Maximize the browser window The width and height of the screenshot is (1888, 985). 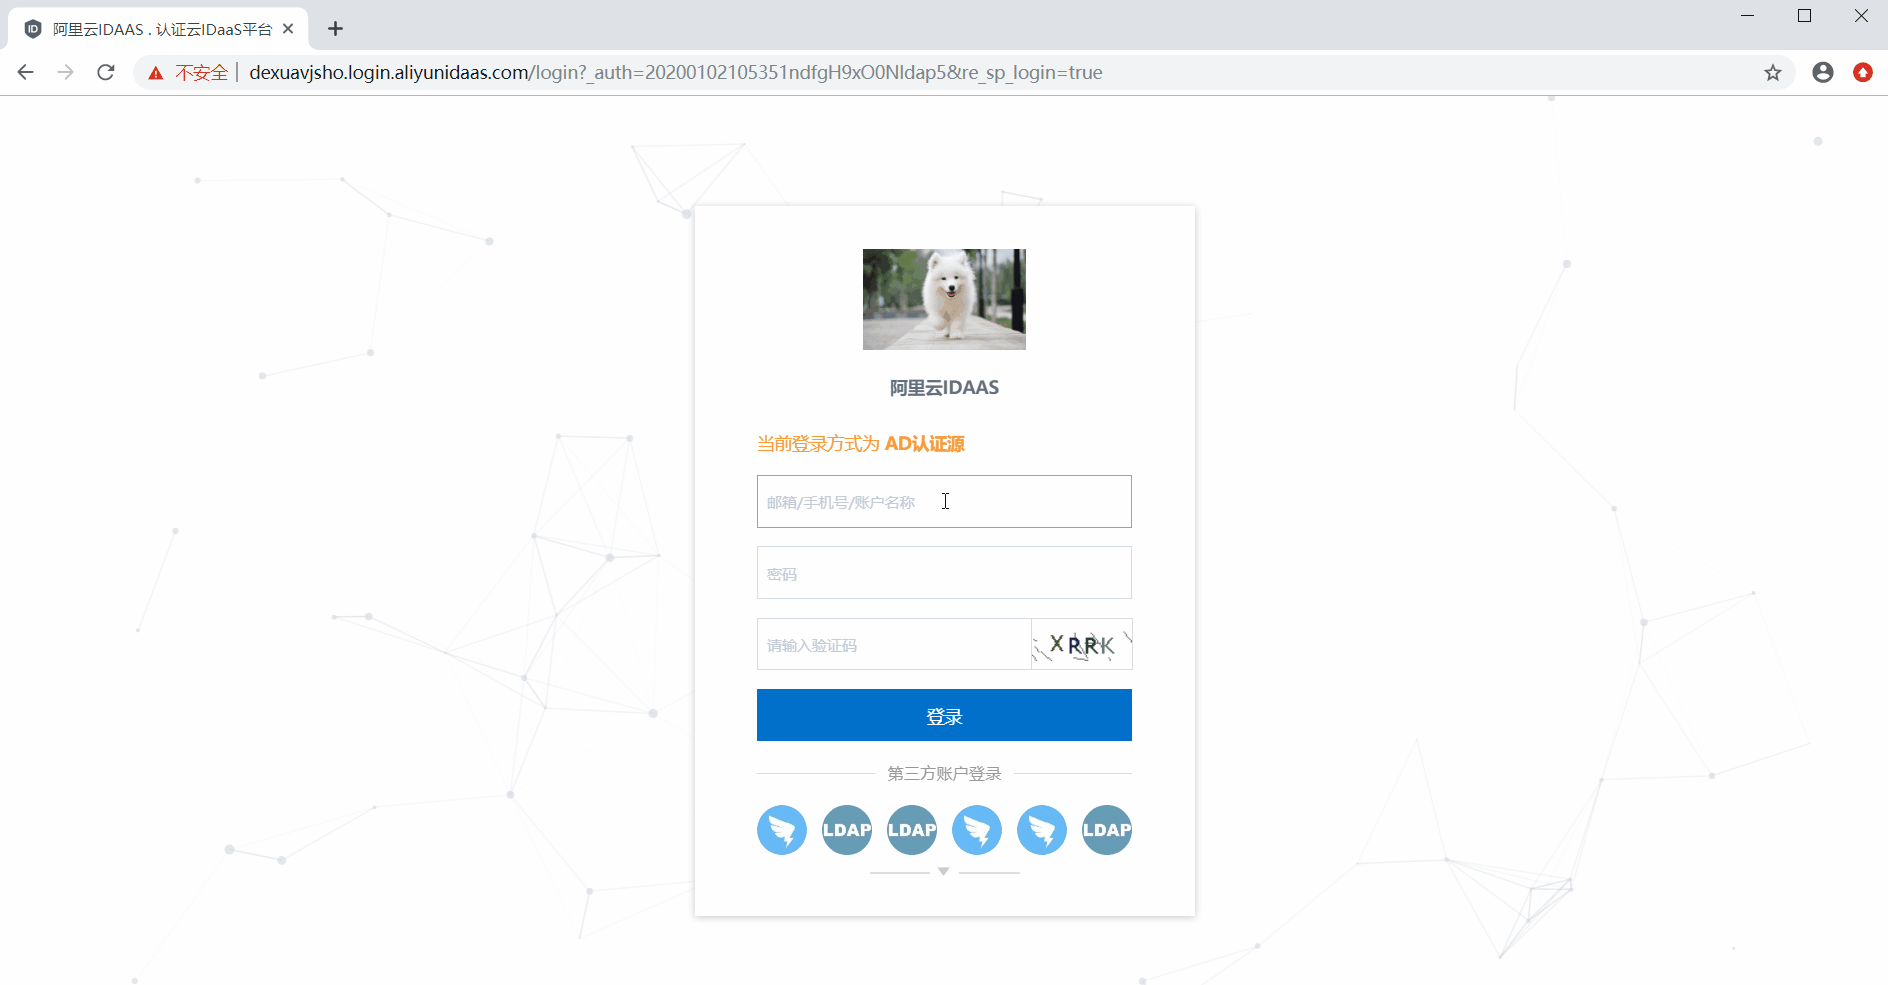1805,16
